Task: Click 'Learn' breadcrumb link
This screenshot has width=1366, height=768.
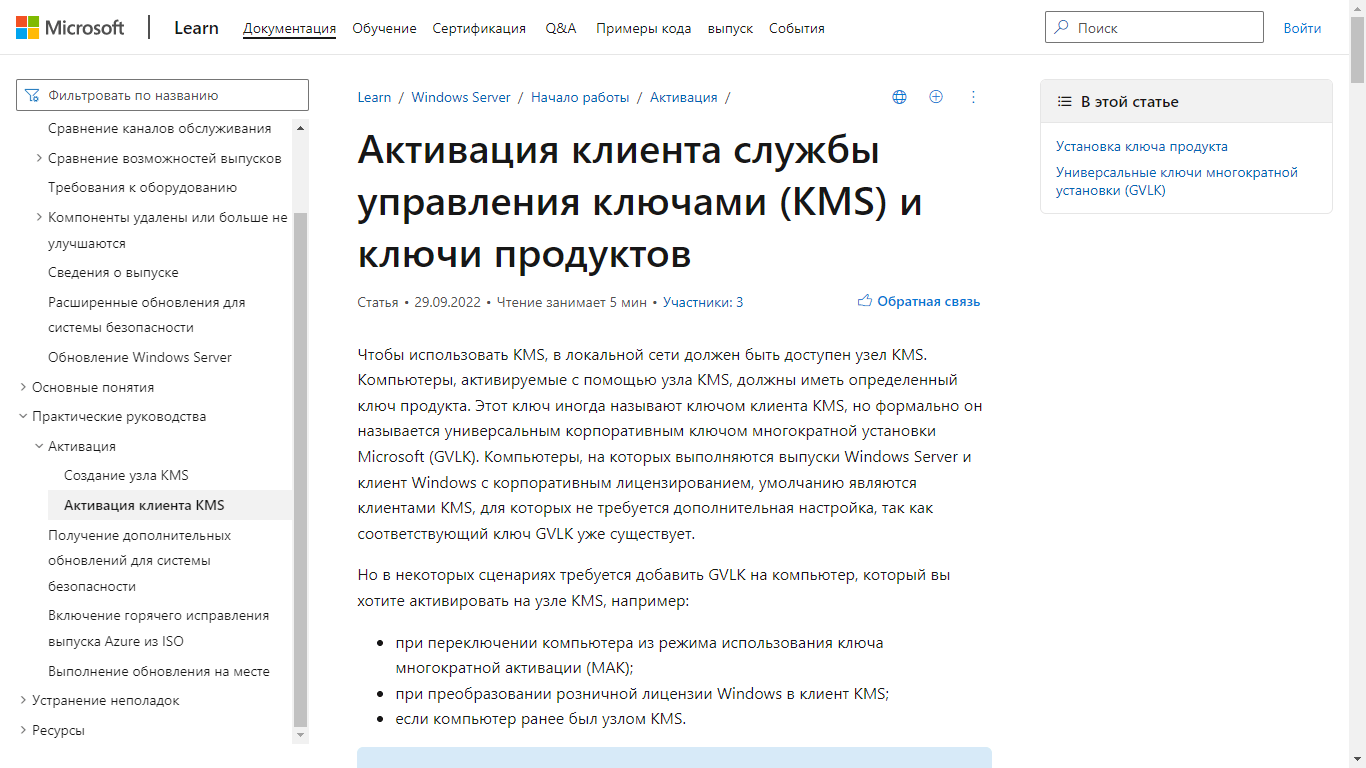Action: 374,97
